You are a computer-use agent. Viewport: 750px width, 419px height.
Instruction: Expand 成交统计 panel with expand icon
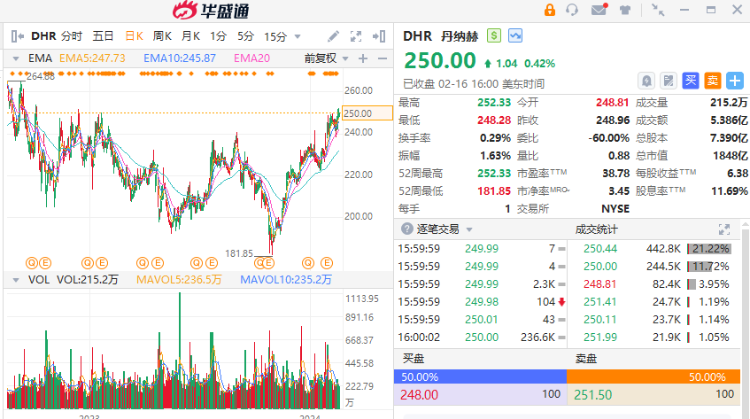tap(724, 230)
